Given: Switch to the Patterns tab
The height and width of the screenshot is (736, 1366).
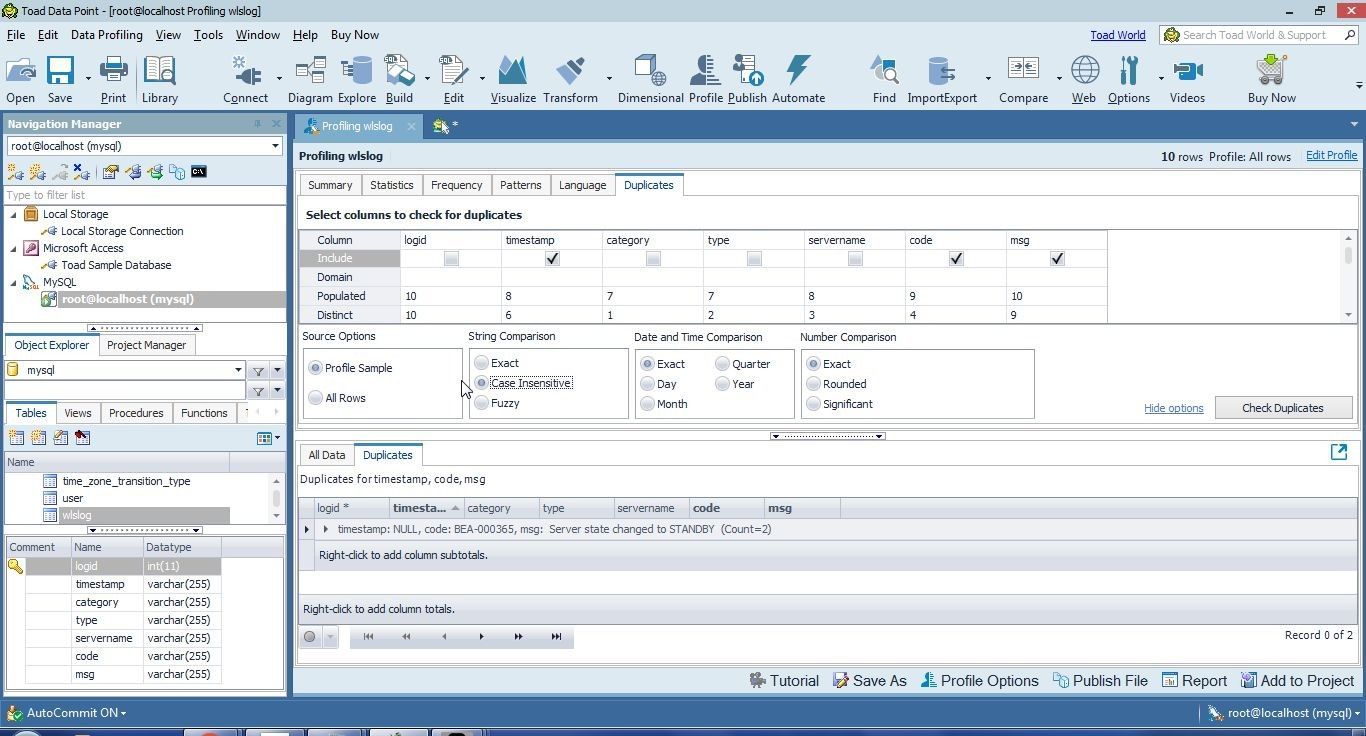Looking at the screenshot, I should 520,185.
